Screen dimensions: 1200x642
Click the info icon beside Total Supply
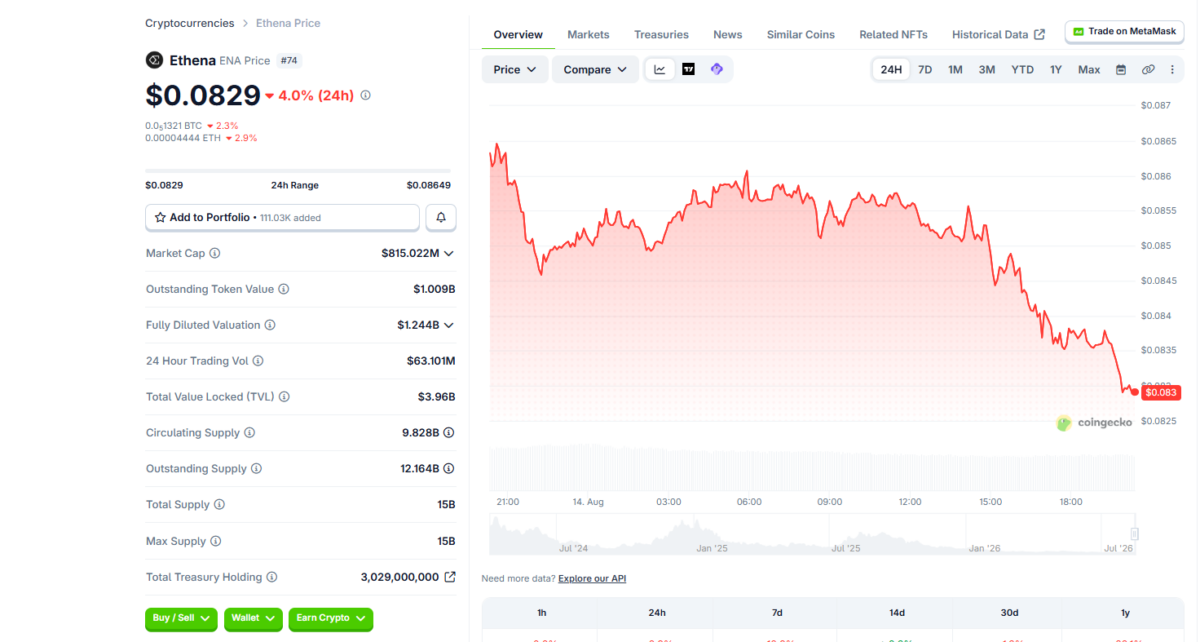point(219,505)
